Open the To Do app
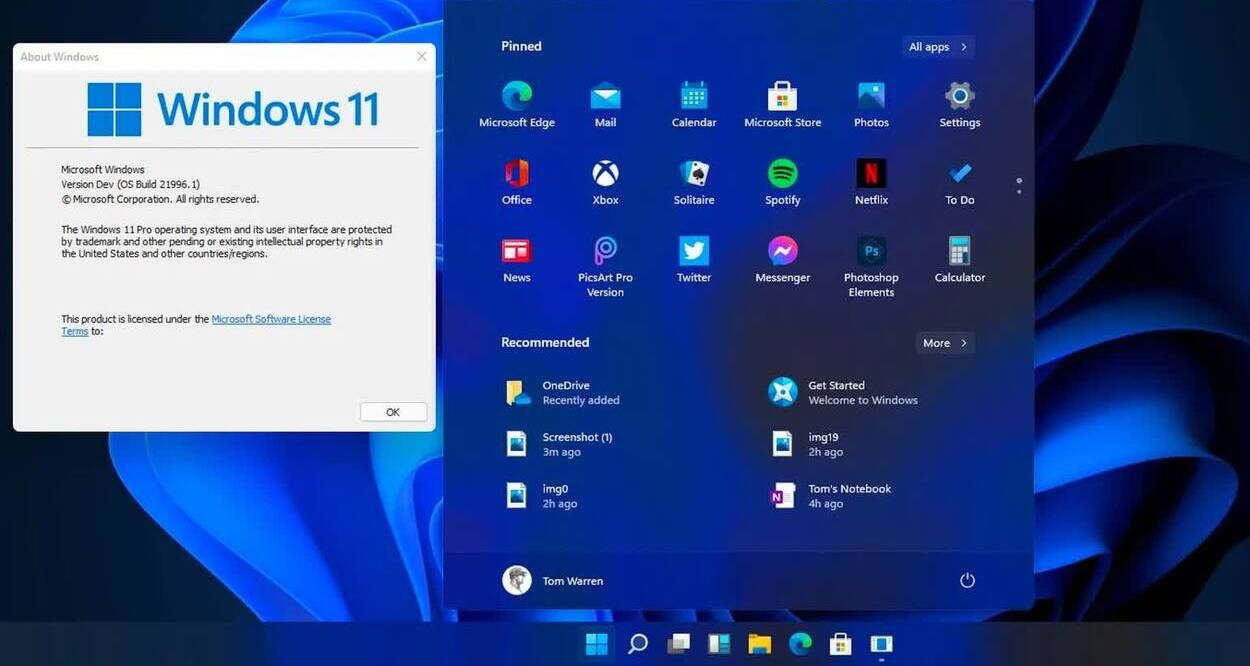 960,182
